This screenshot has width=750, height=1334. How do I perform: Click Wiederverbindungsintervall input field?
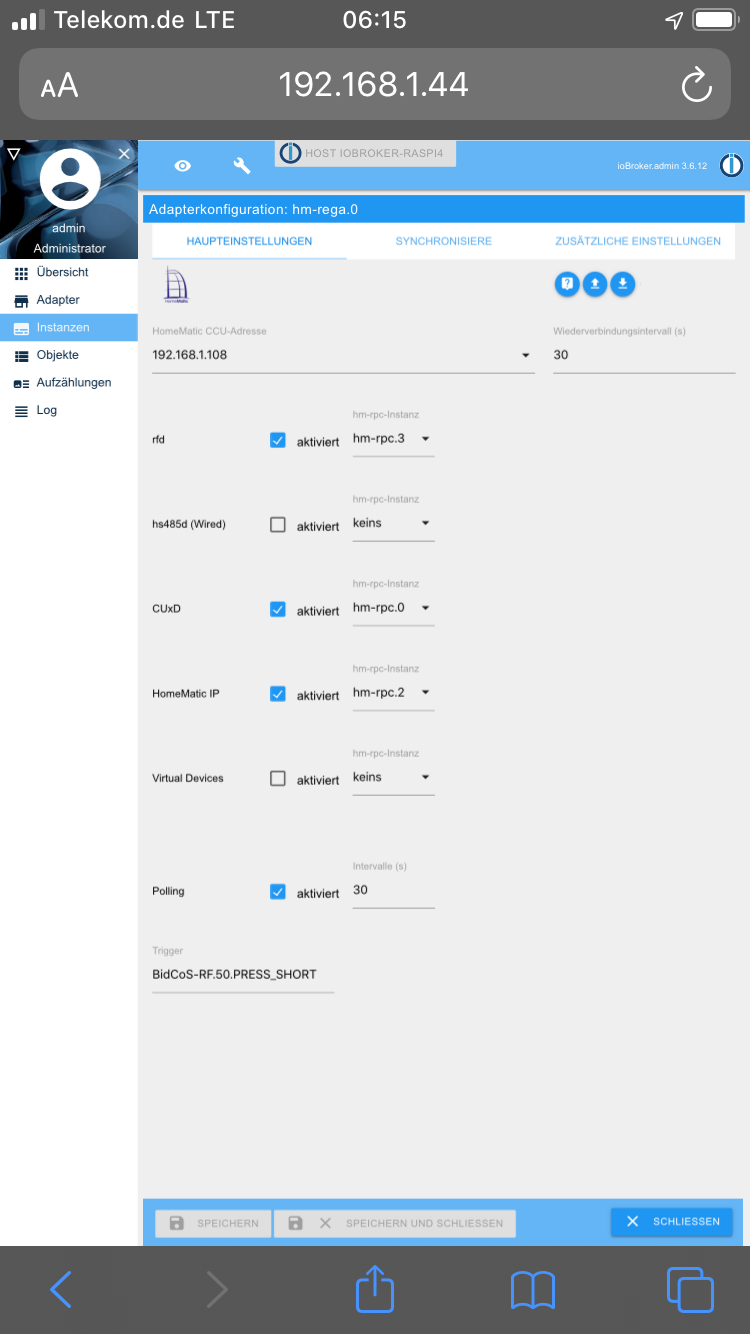644,355
